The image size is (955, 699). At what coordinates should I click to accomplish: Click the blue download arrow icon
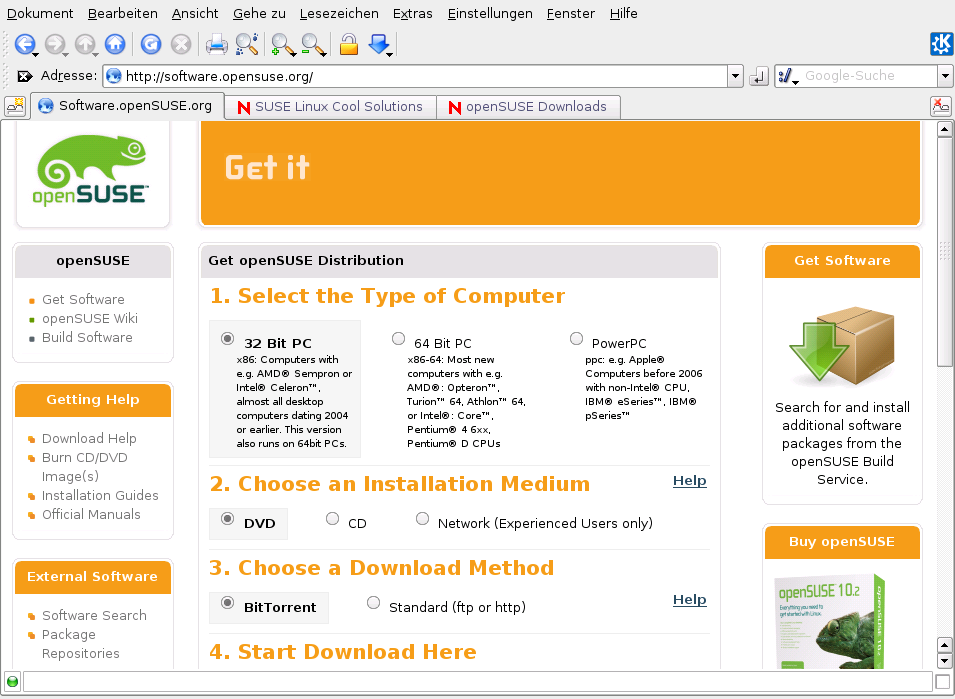[379, 44]
